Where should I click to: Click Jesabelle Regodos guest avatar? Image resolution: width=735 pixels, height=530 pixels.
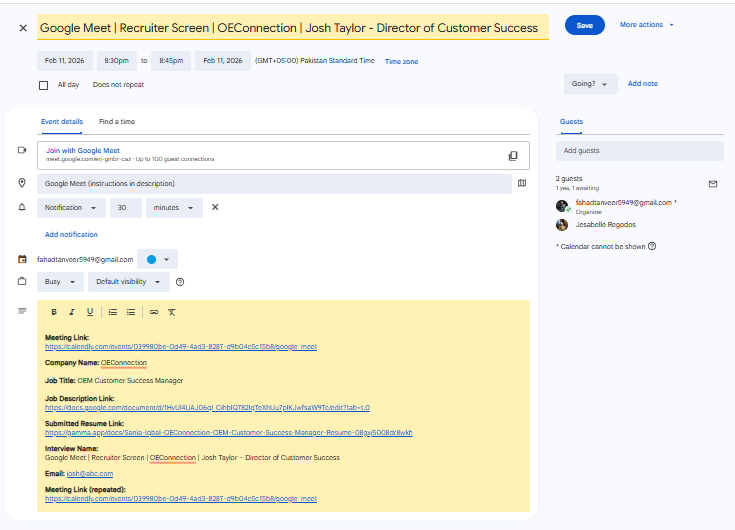pyautogui.click(x=562, y=225)
